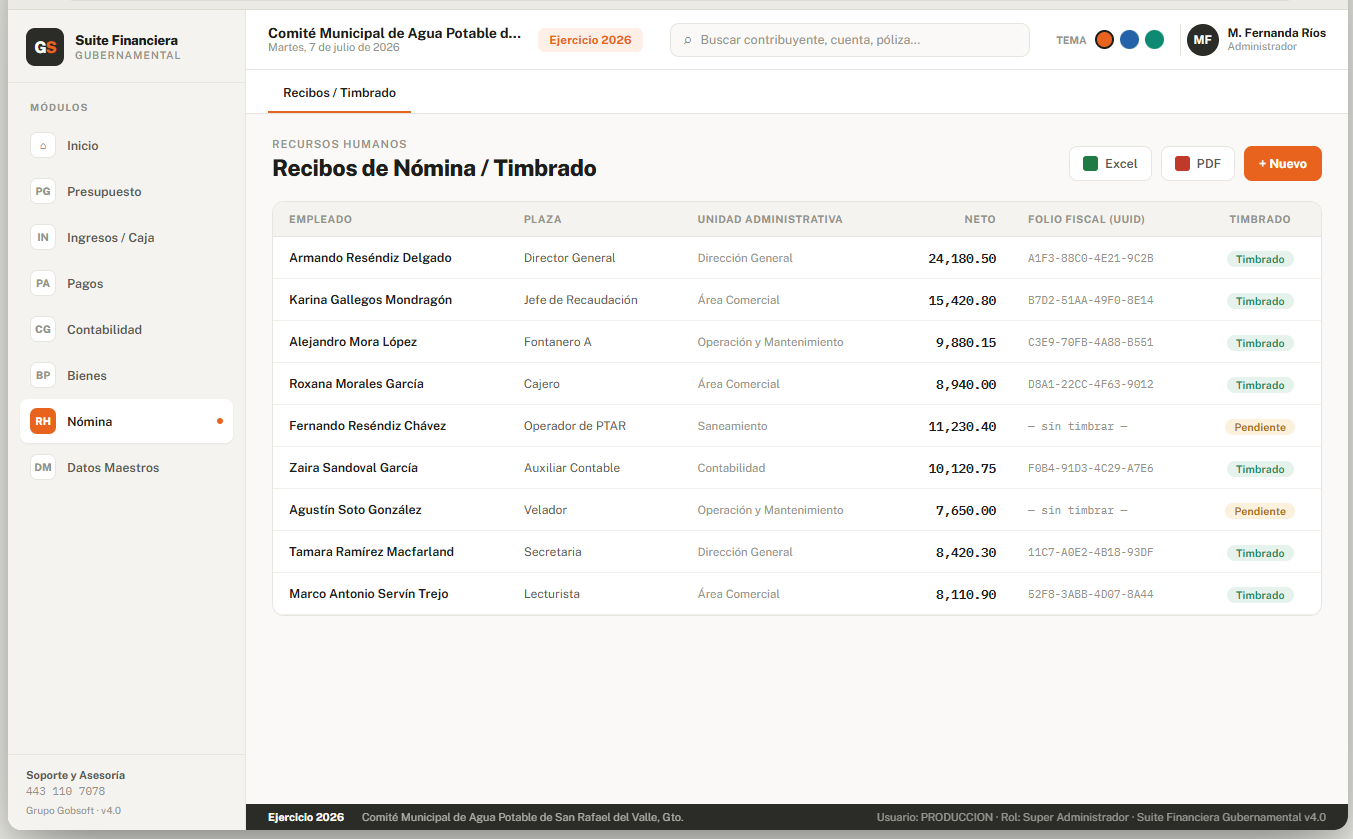This screenshot has height=839, width=1353.
Task: Click net amount 24,180.50
Action: pos(962,259)
